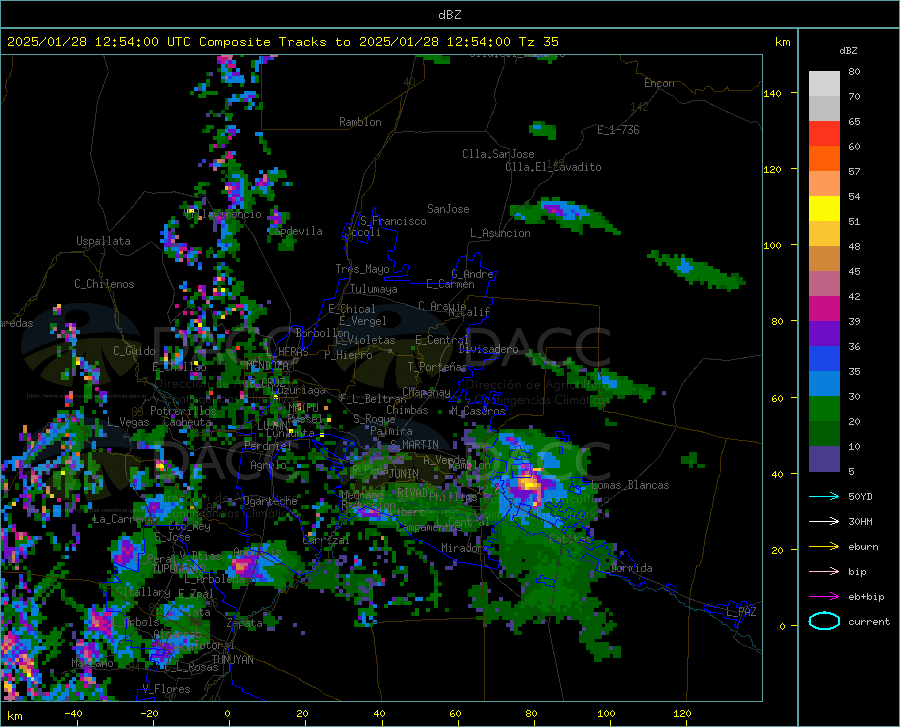The height and width of the screenshot is (727, 900).
Task: Select the 10 dBZ slate purple swatch
Action: 824,459
